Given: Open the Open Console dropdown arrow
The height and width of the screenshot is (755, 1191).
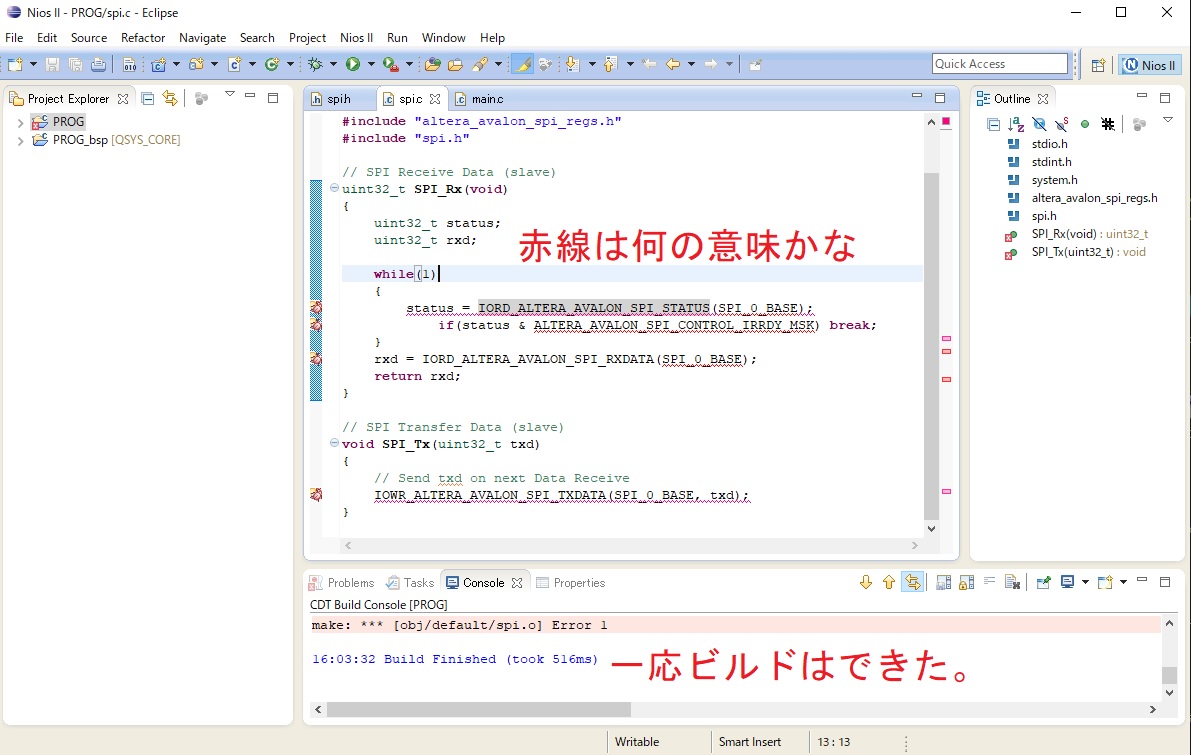Looking at the screenshot, I should [x=1123, y=583].
